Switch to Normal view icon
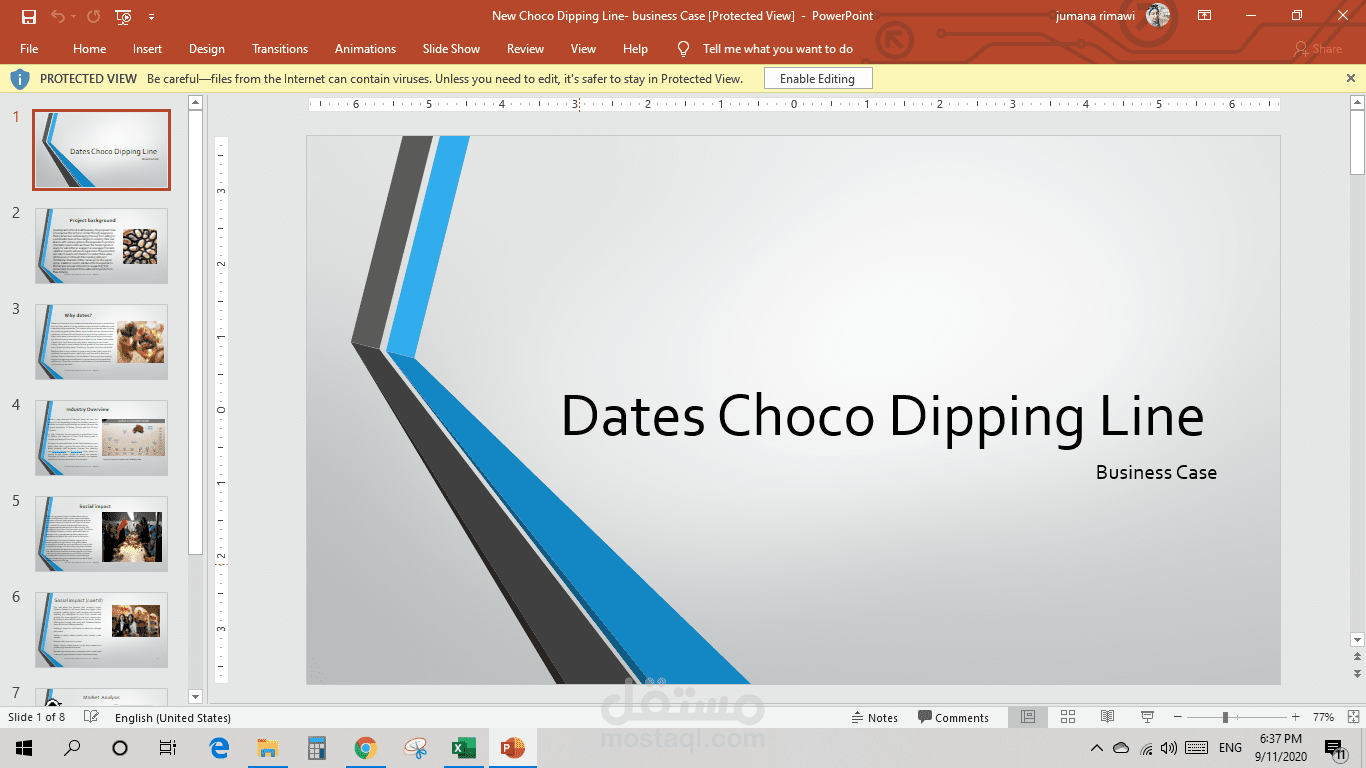Image resolution: width=1366 pixels, height=768 pixels. [1028, 717]
